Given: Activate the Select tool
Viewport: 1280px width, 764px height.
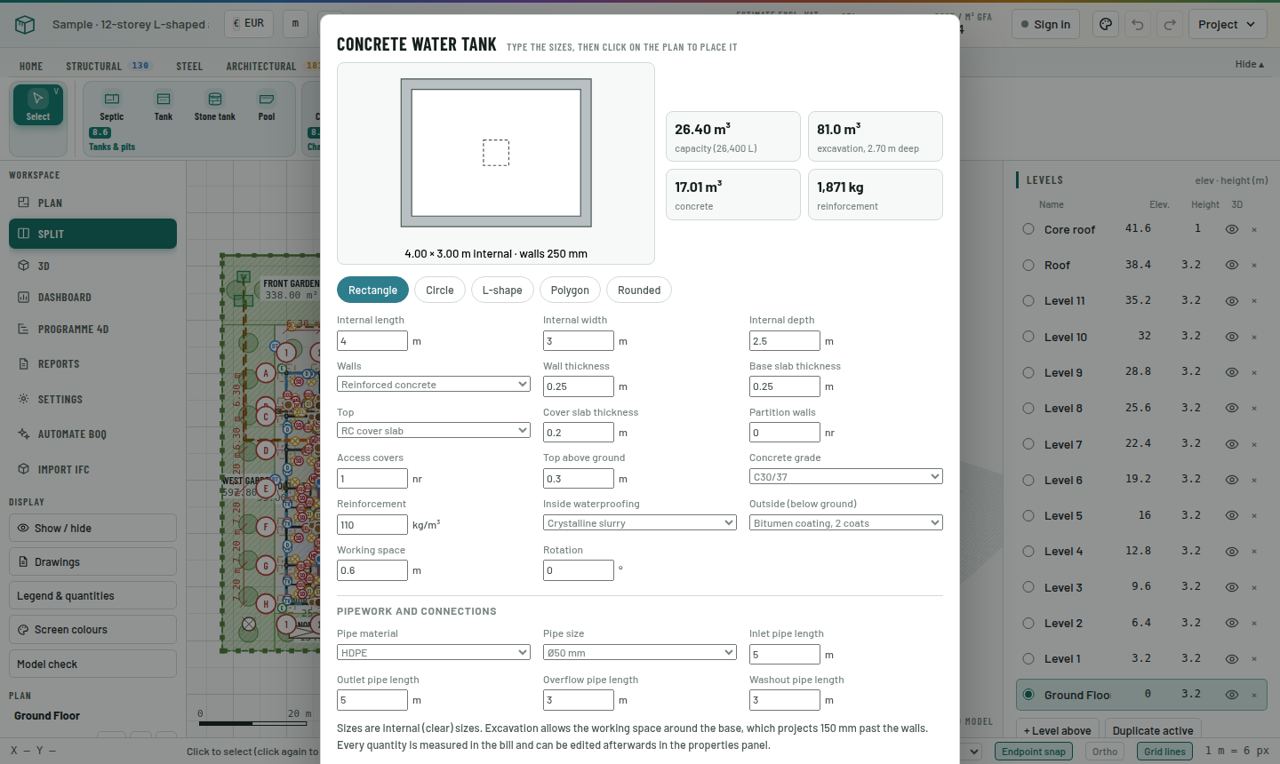Looking at the screenshot, I should [38, 105].
